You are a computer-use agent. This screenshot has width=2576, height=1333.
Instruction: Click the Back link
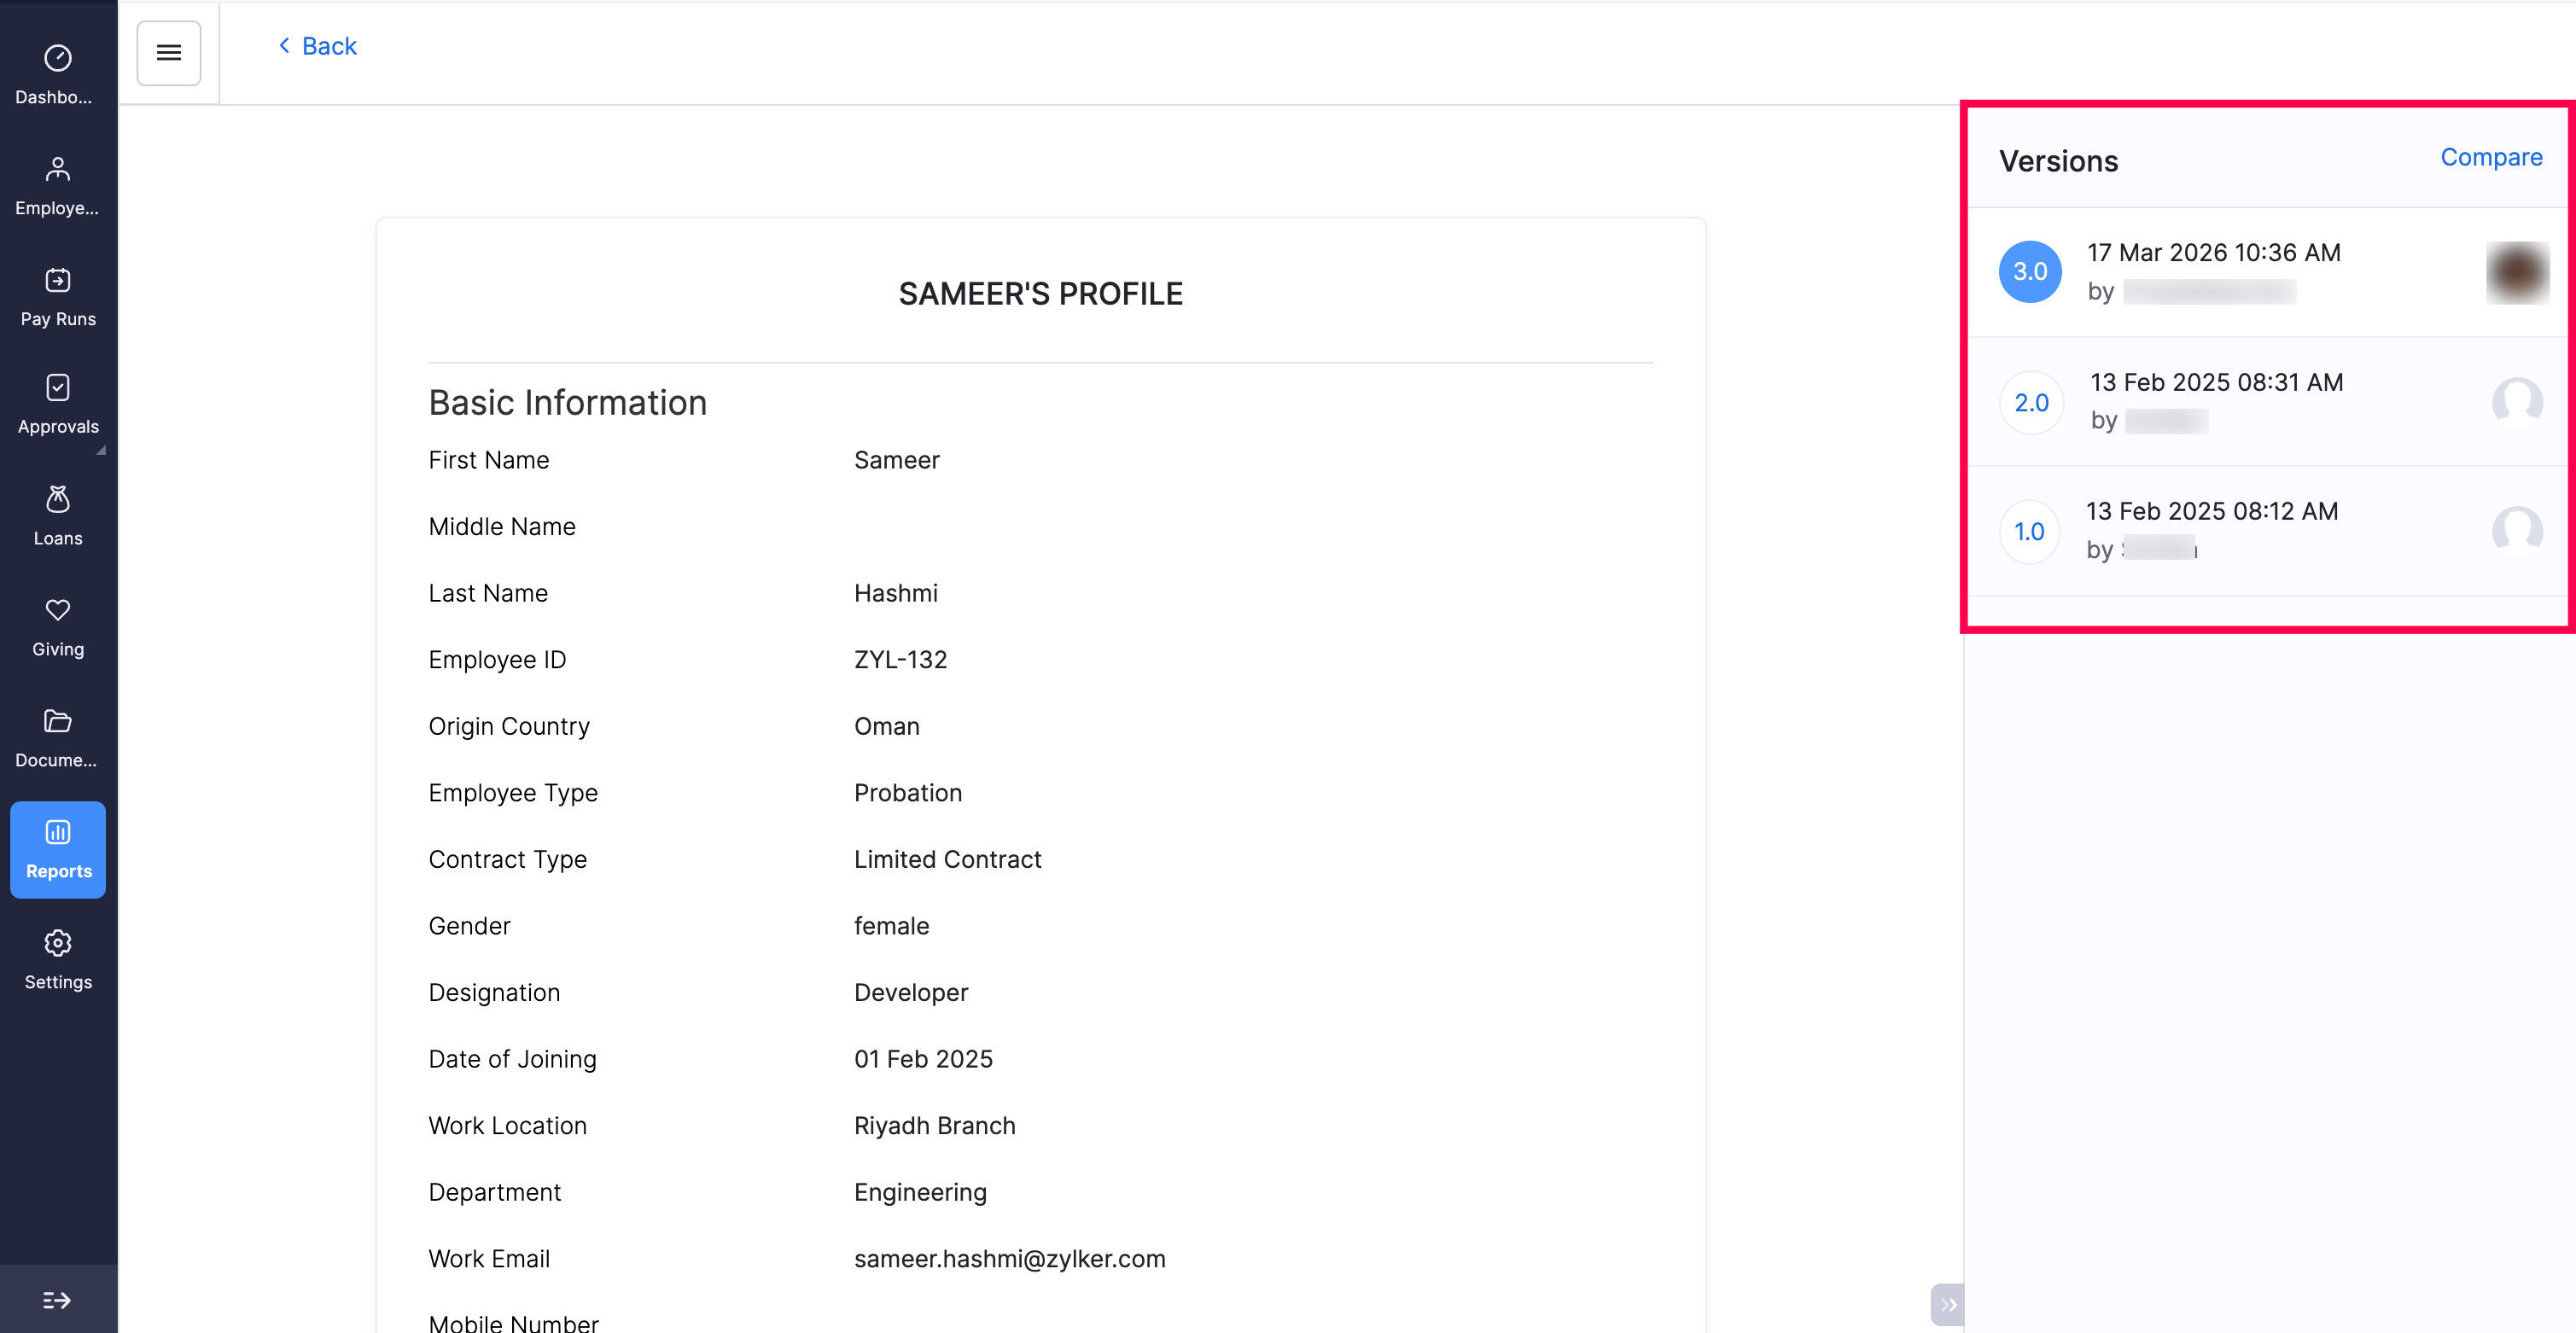(318, 46)
